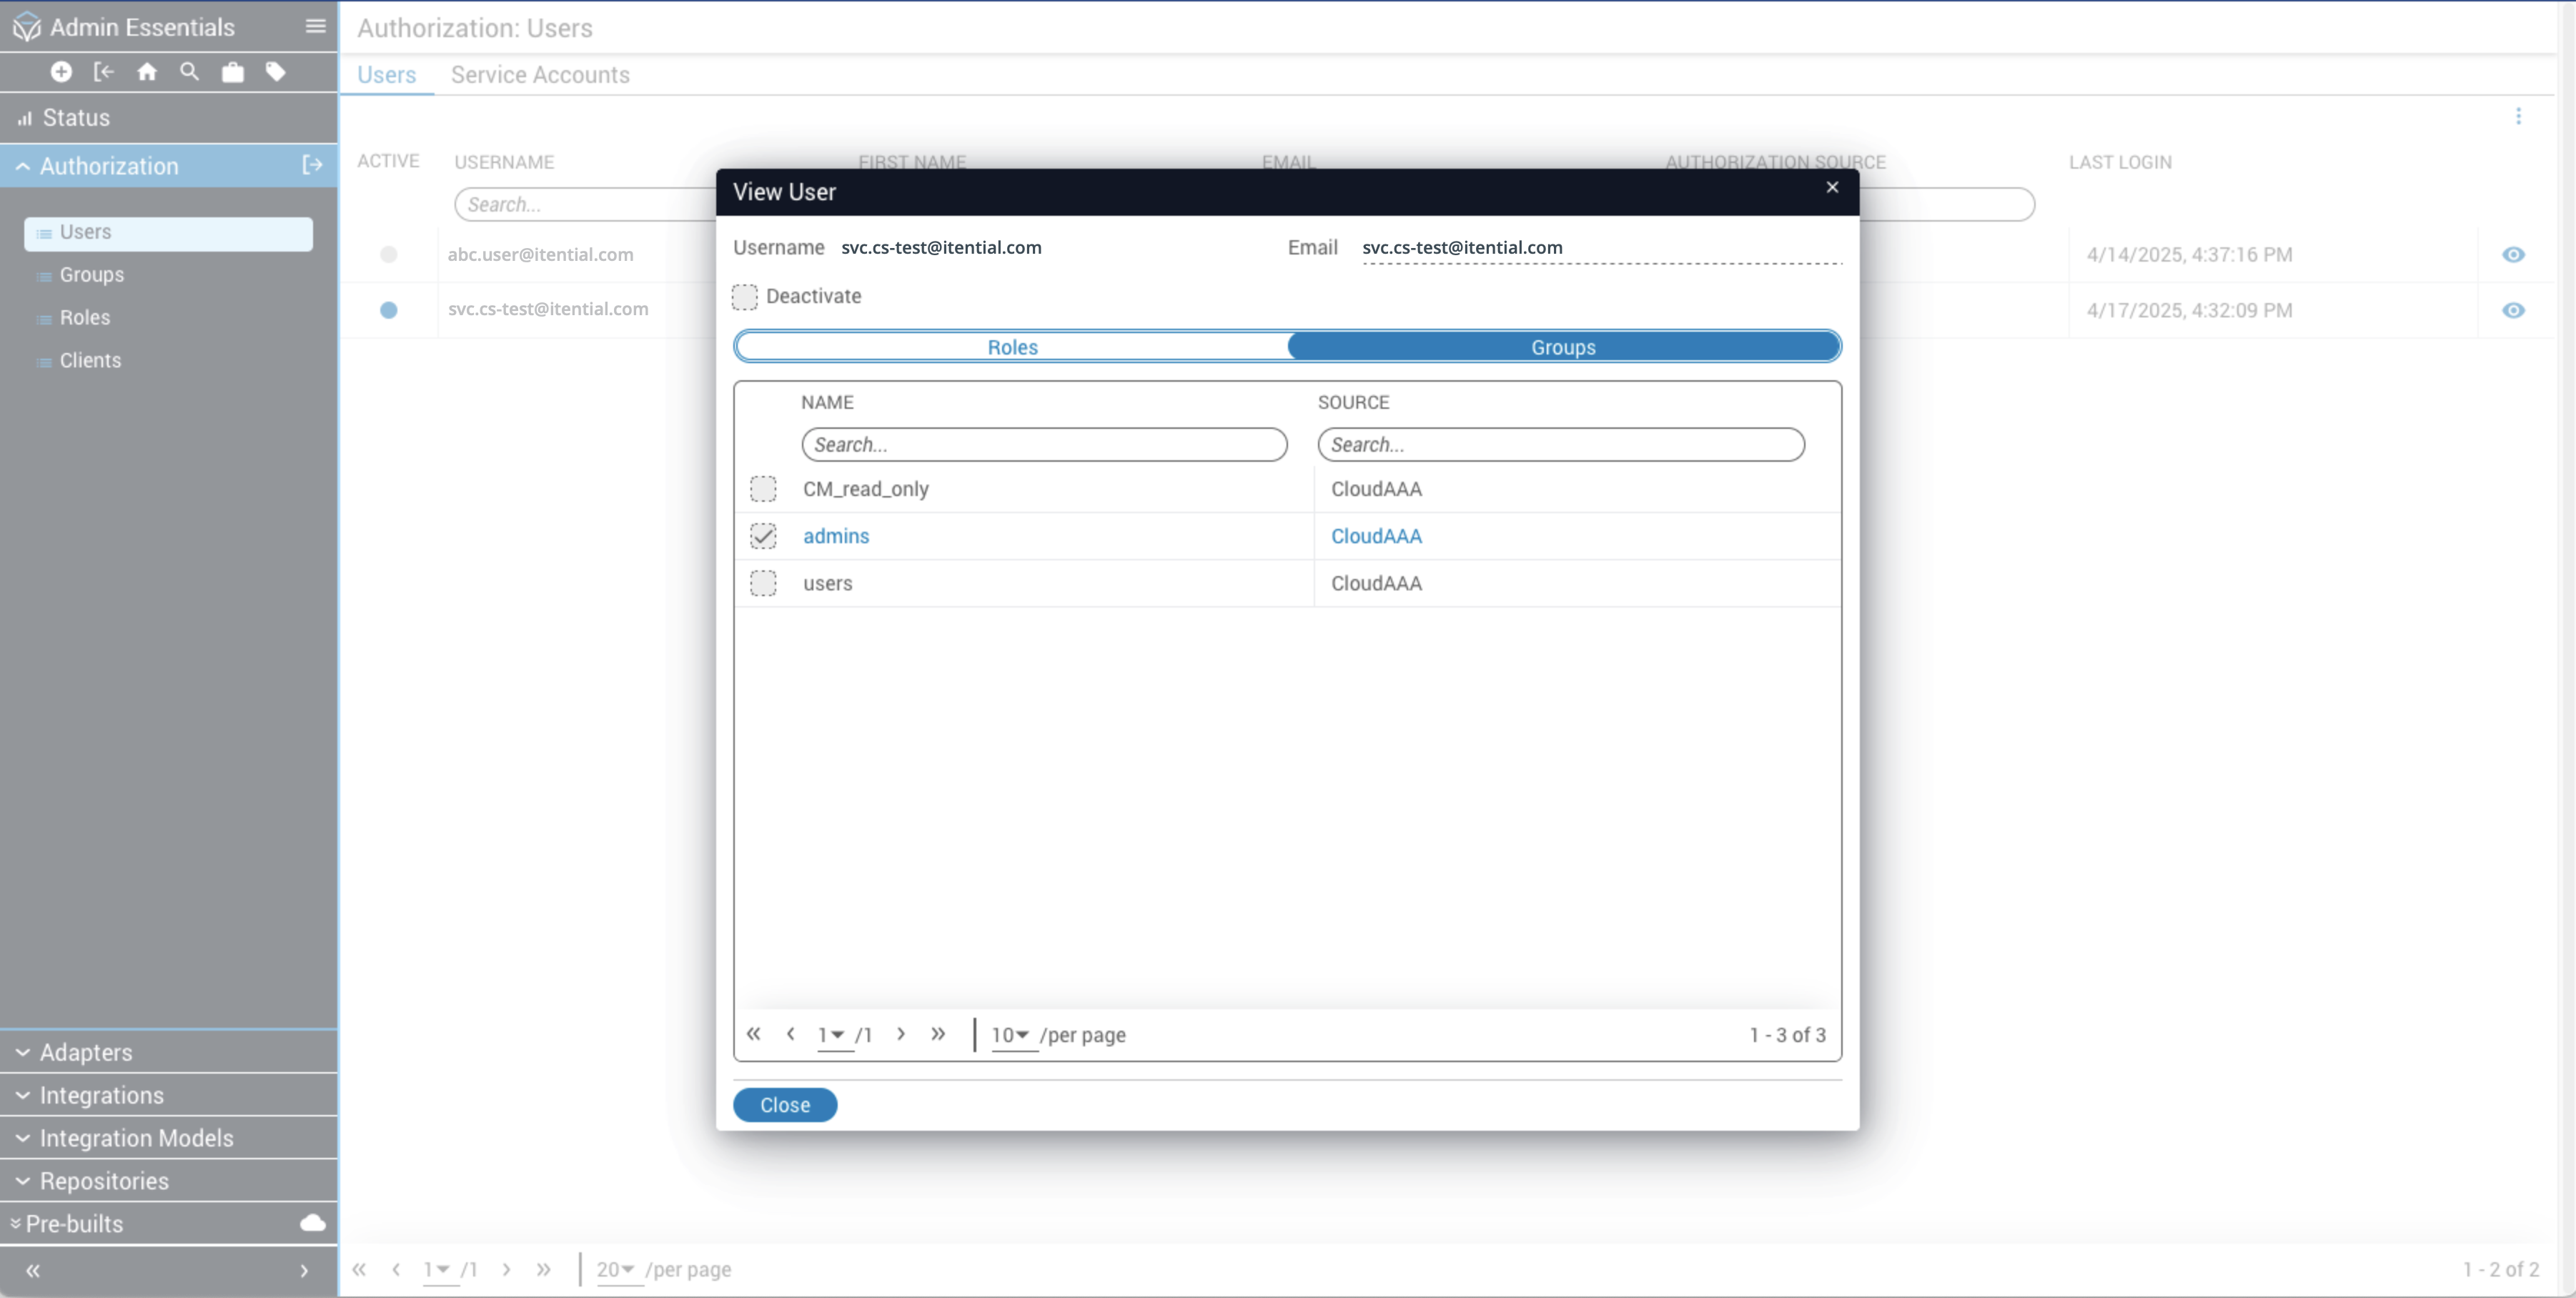Click the plus (add) icon in sidebar toolbar
2576x1298 pixels.
click(x=61, y=72)
